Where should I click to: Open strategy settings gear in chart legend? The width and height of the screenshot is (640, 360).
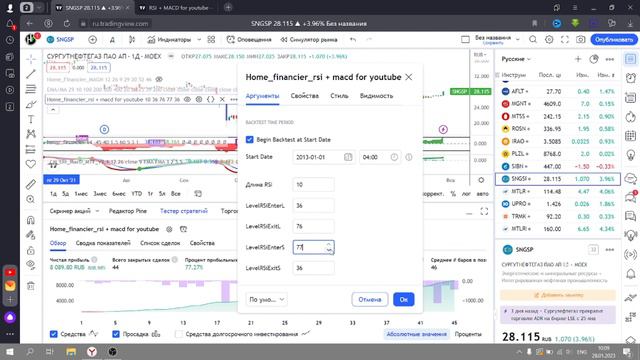199,99
